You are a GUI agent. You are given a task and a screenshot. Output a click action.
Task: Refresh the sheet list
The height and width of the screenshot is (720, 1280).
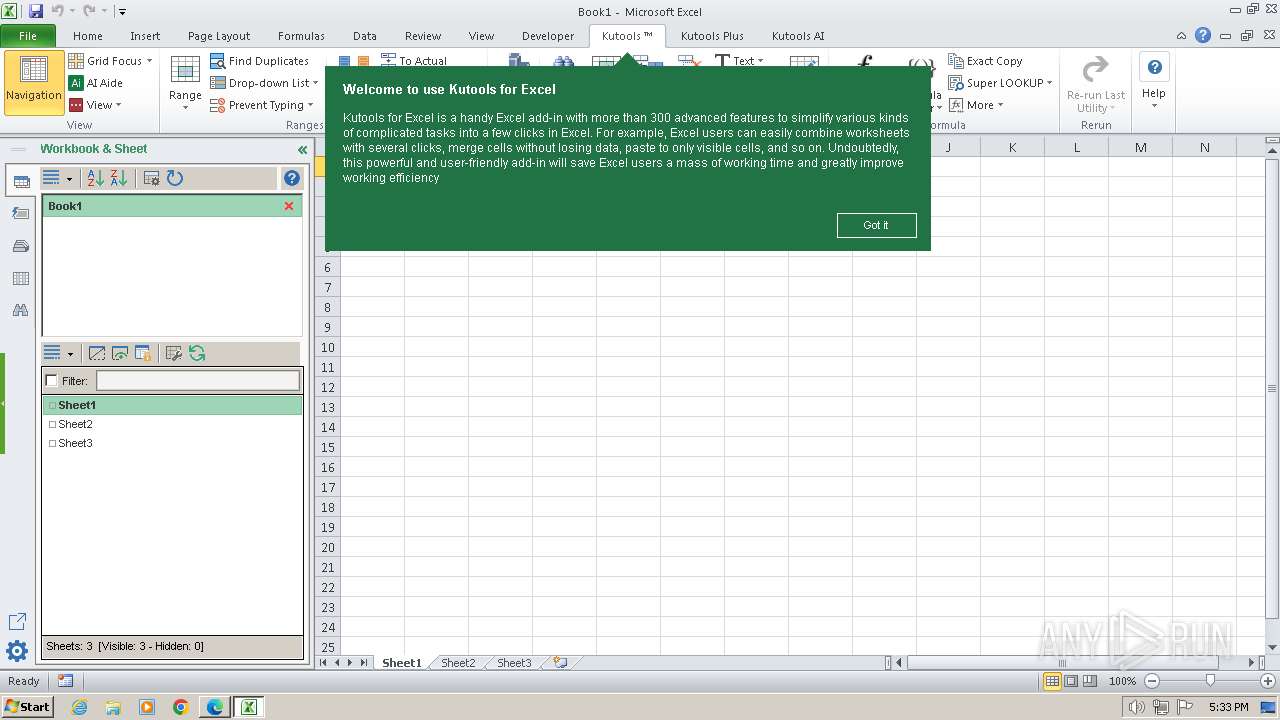click(x=197, y=353)
